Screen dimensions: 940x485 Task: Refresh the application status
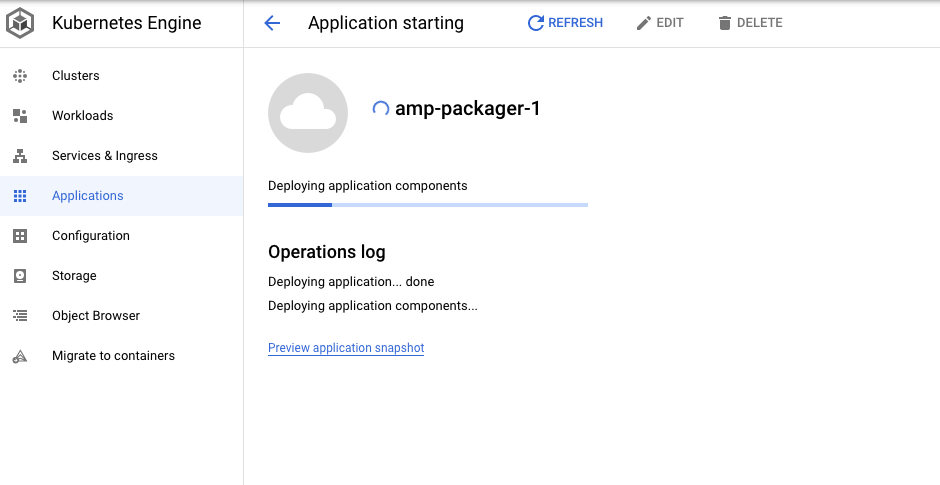(x=565, y=23)
